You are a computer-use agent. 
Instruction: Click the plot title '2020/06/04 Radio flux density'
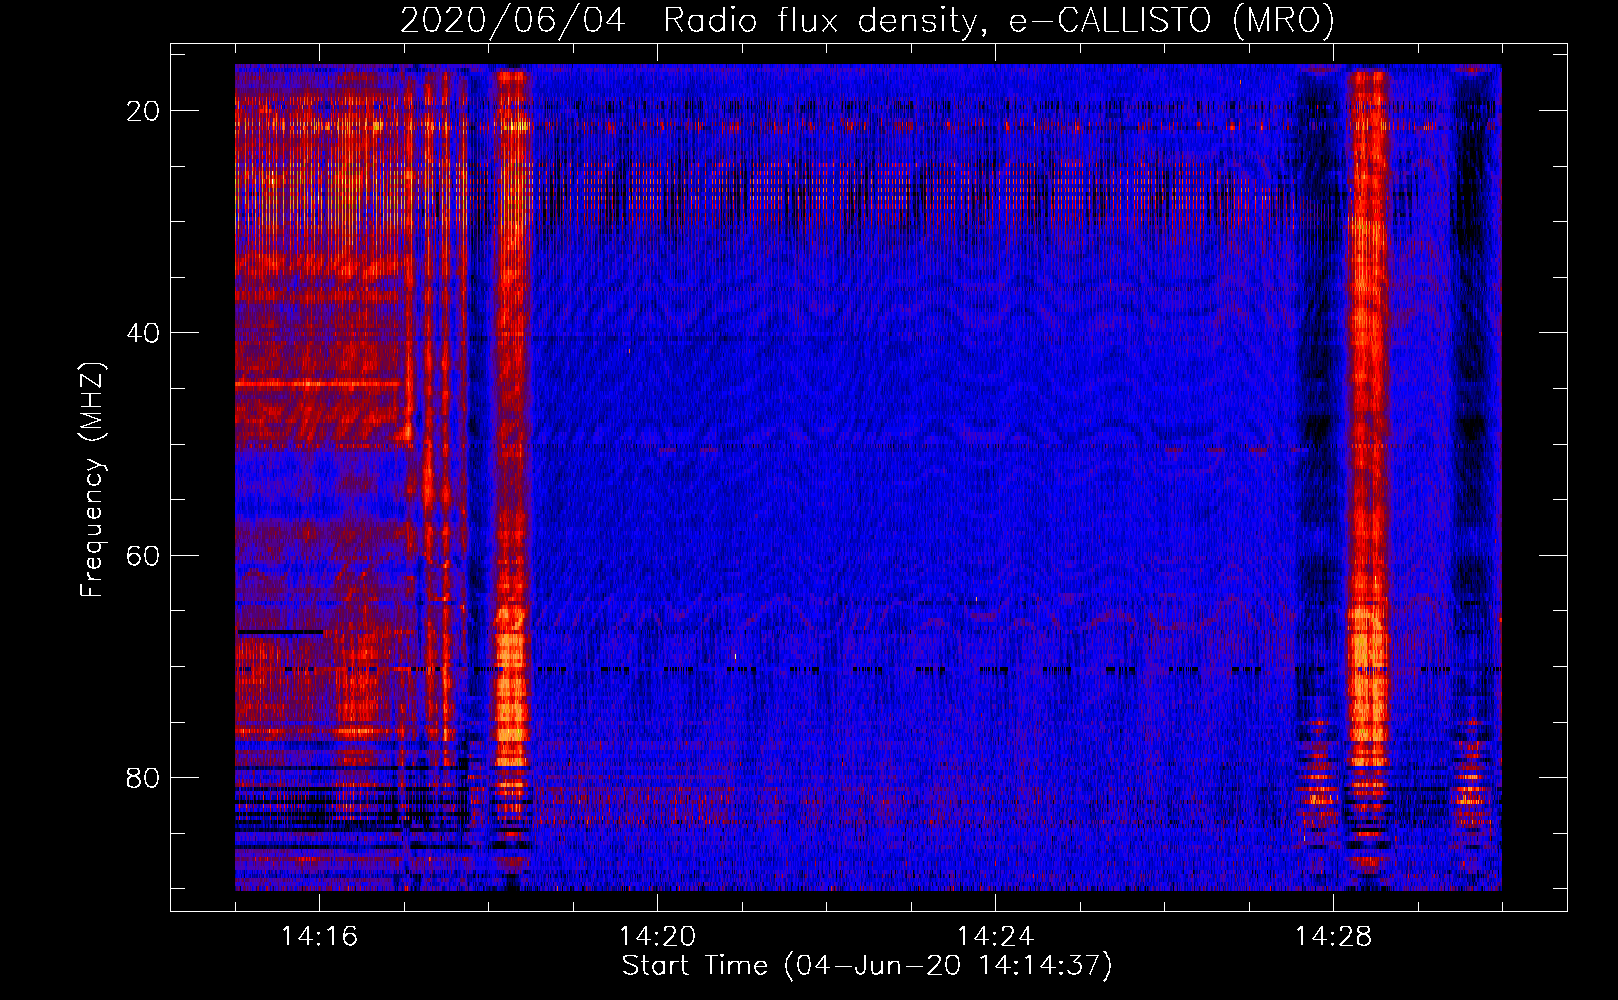pos(867,20)
